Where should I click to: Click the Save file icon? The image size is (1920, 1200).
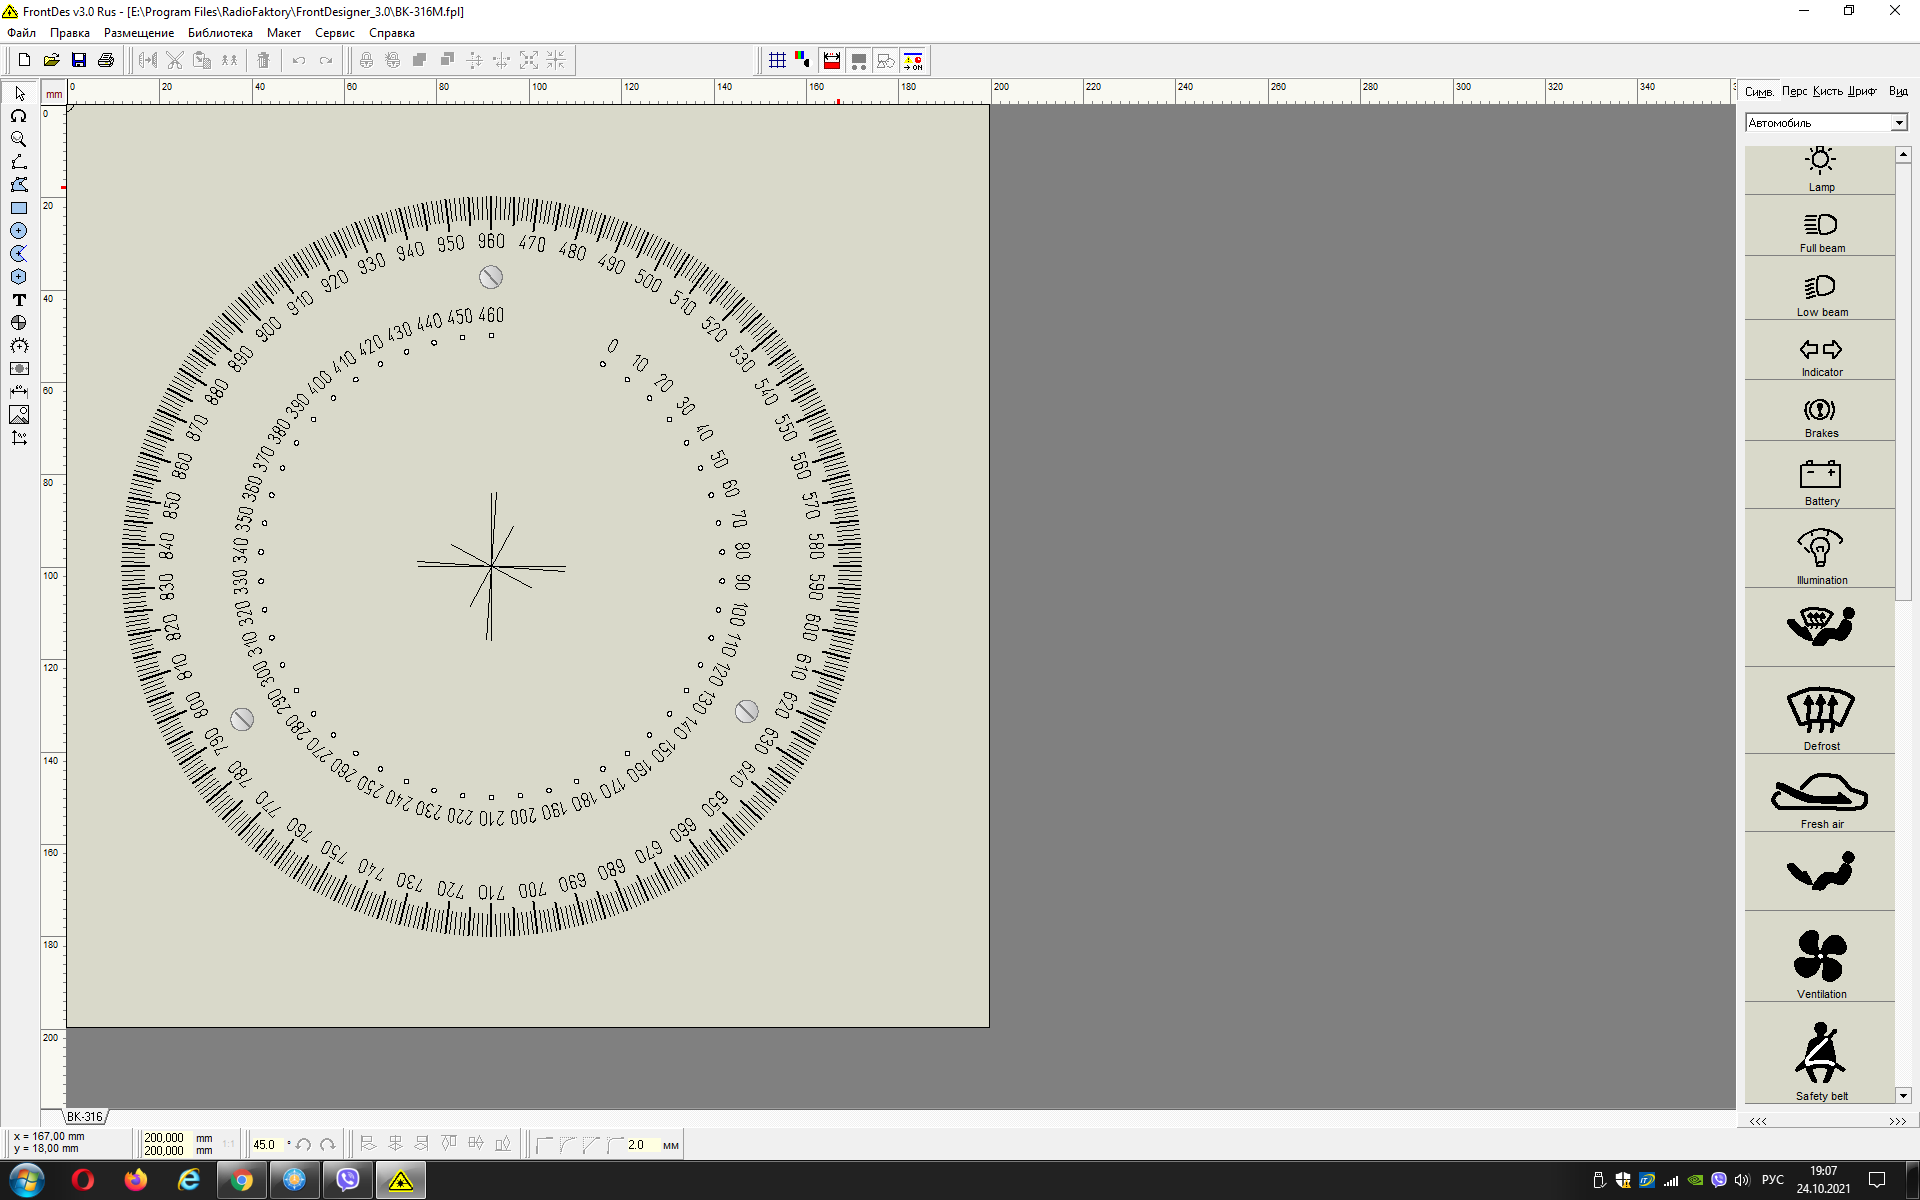click(x=79, y=60)
